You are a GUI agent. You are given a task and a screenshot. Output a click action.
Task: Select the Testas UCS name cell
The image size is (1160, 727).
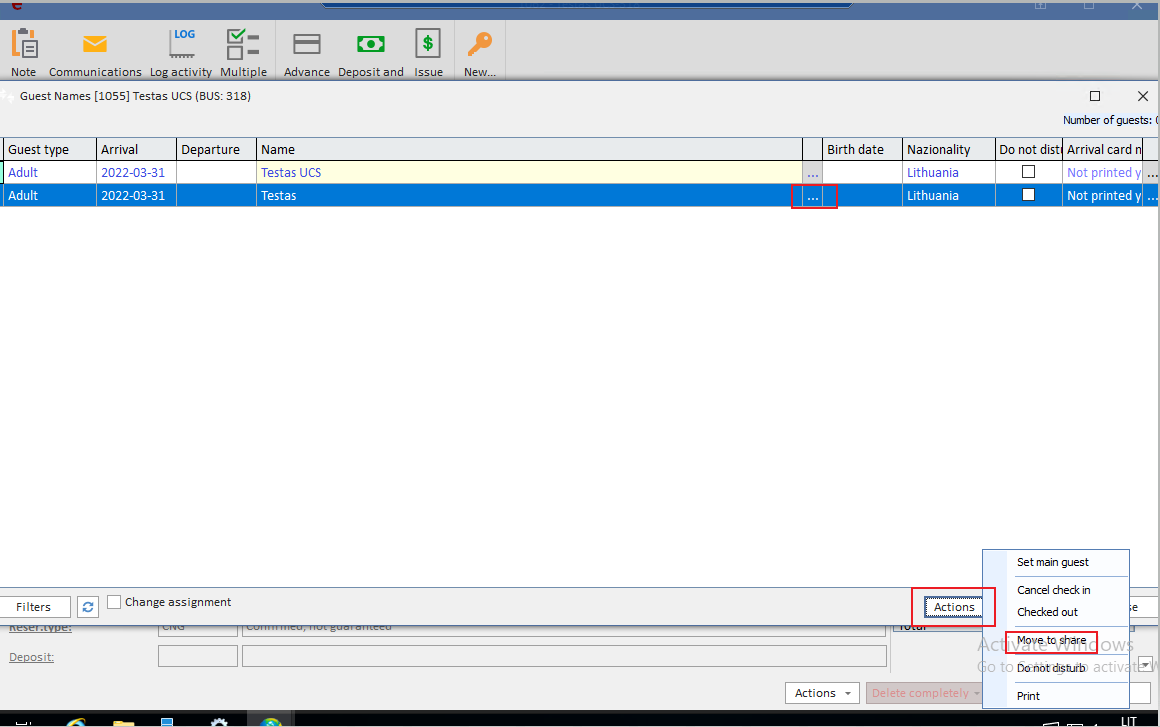point(529,172)
